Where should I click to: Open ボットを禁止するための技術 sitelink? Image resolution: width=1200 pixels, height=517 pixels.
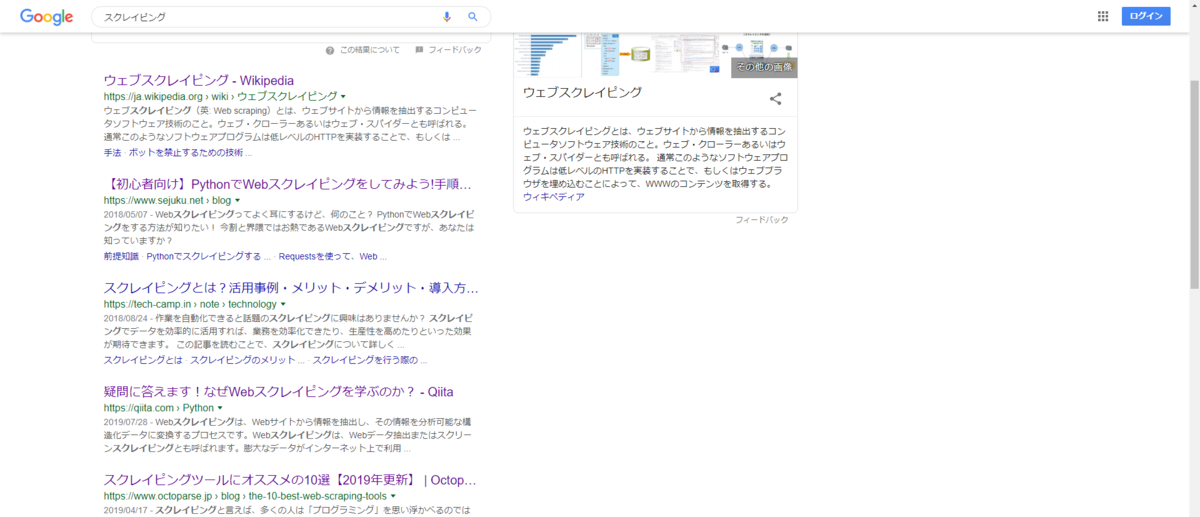(x=186, y=152)
